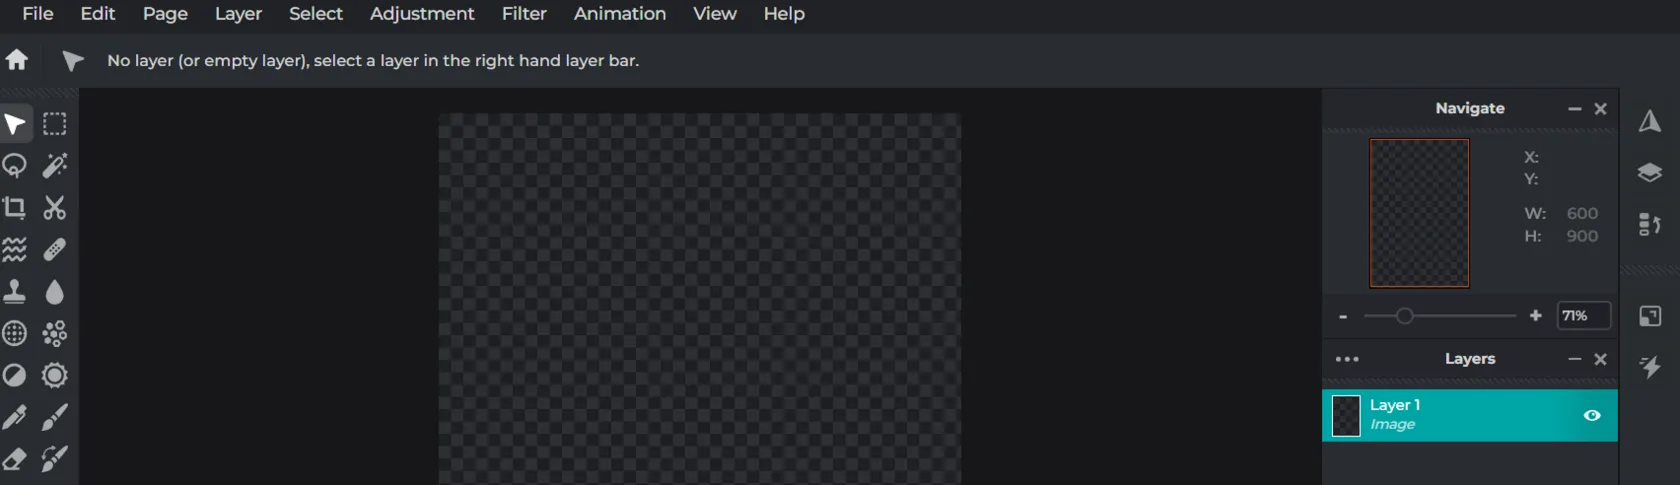Select the Marquee selection tool
Screen dimensions: 1680x485
55,124
